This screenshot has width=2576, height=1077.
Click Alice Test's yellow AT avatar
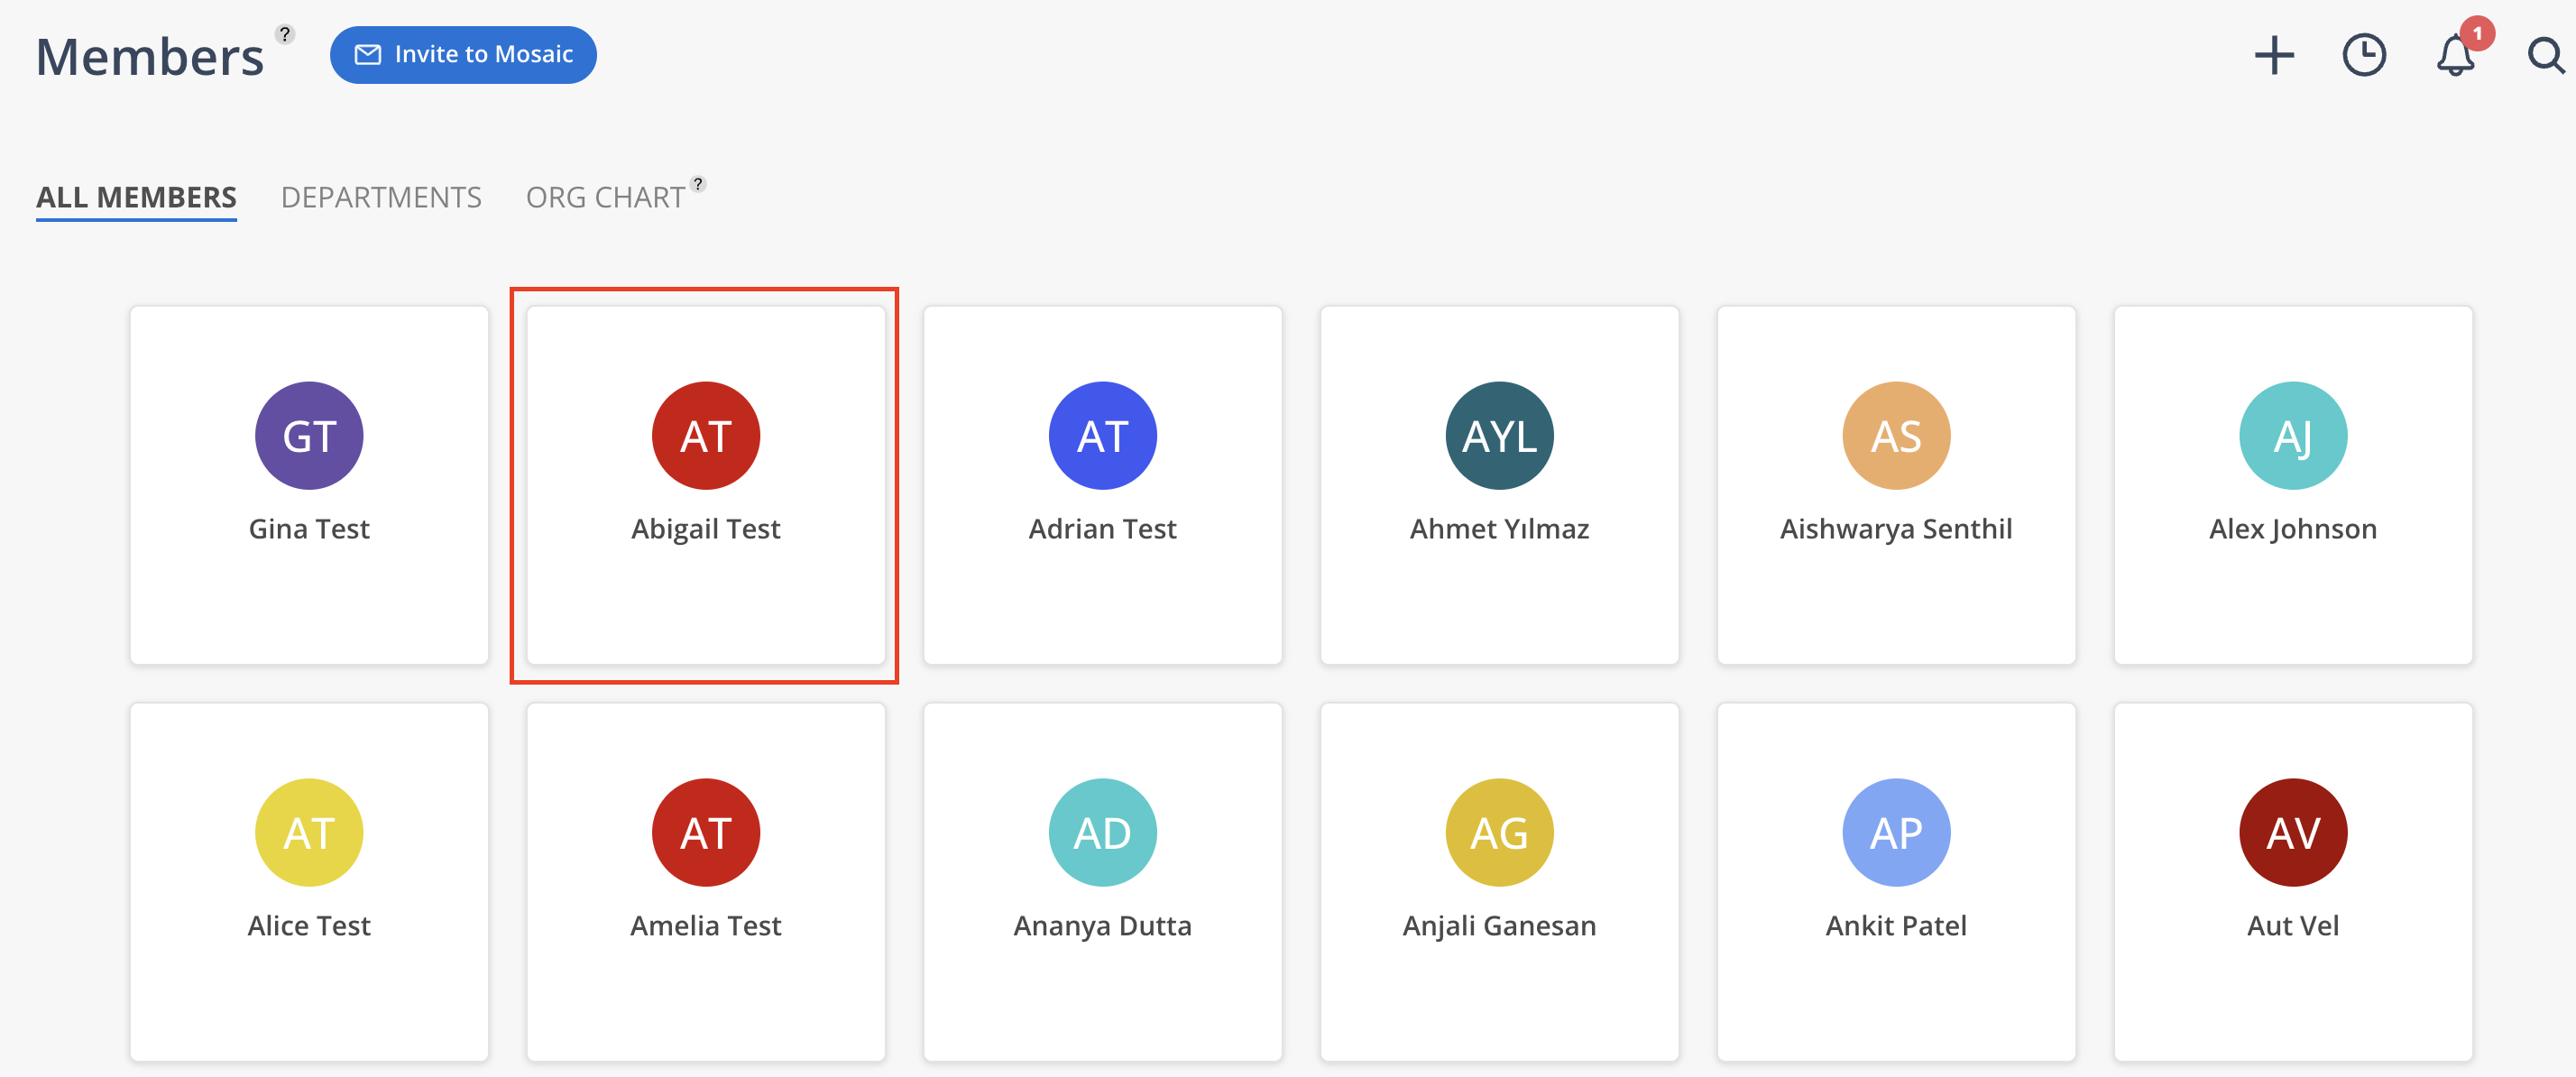point(309,832)
